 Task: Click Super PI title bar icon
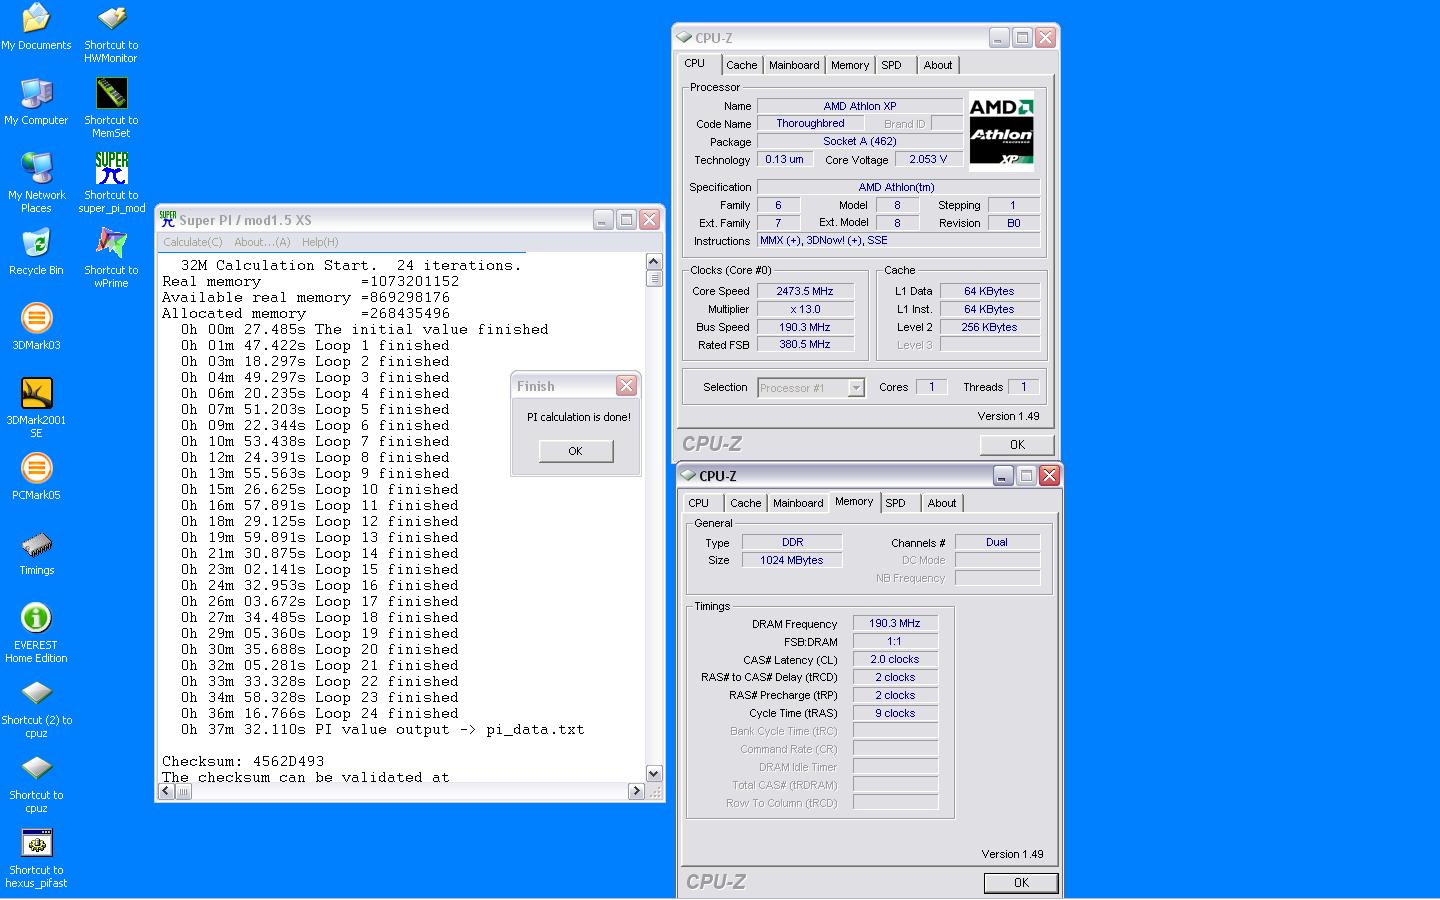click(168, 219)
